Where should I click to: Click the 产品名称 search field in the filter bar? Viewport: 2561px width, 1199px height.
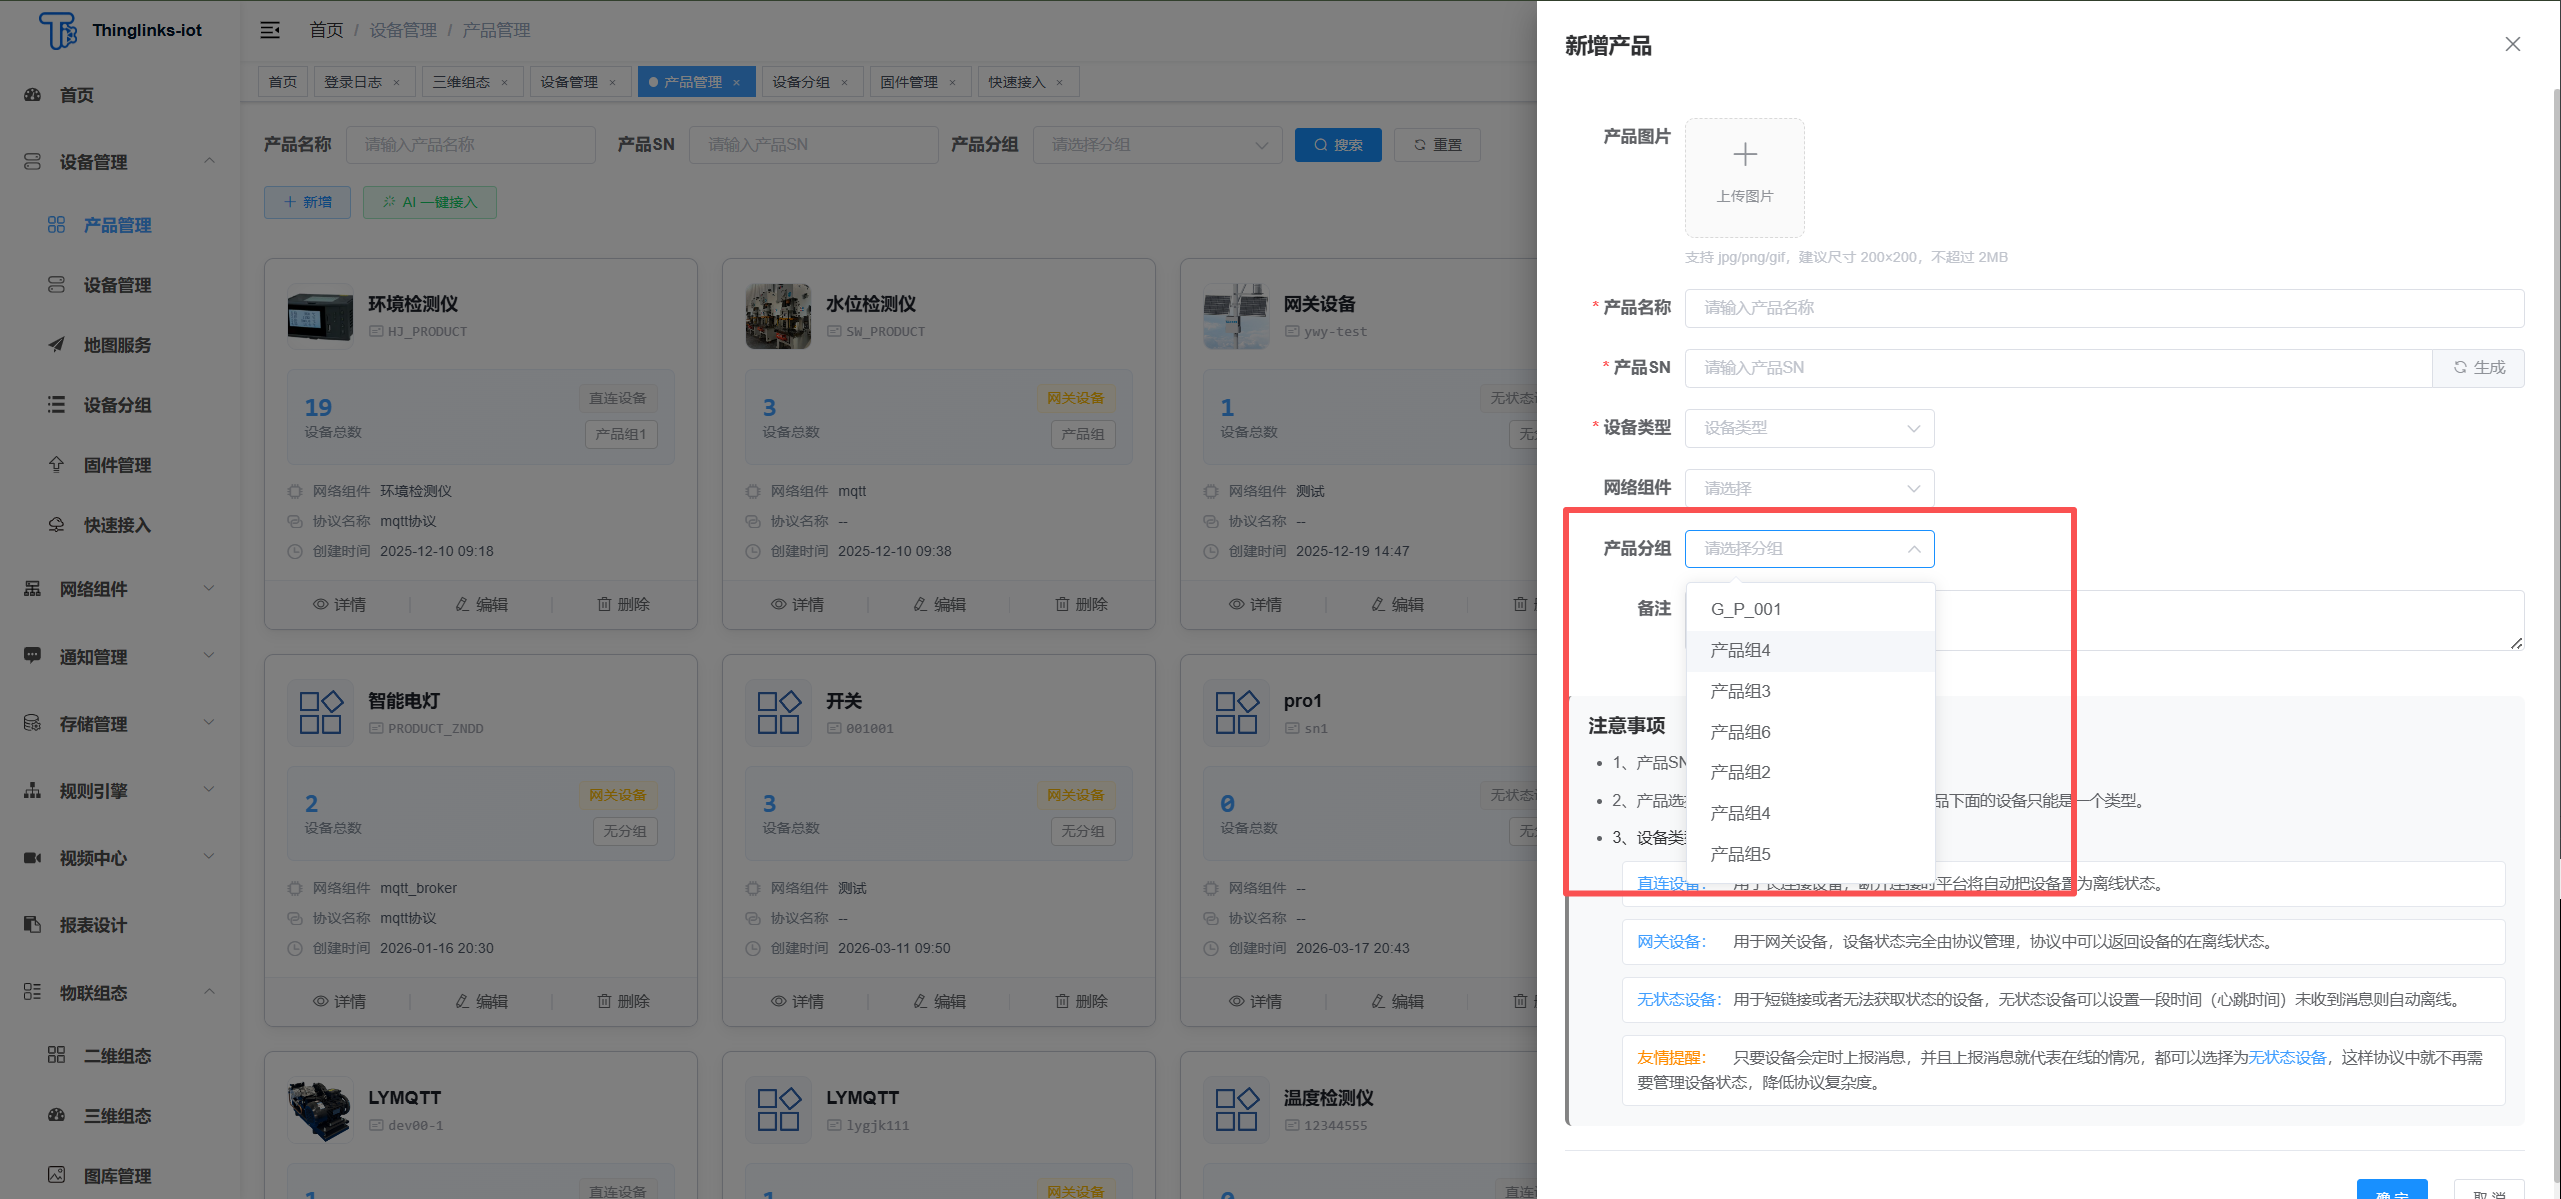coord(470,145)
